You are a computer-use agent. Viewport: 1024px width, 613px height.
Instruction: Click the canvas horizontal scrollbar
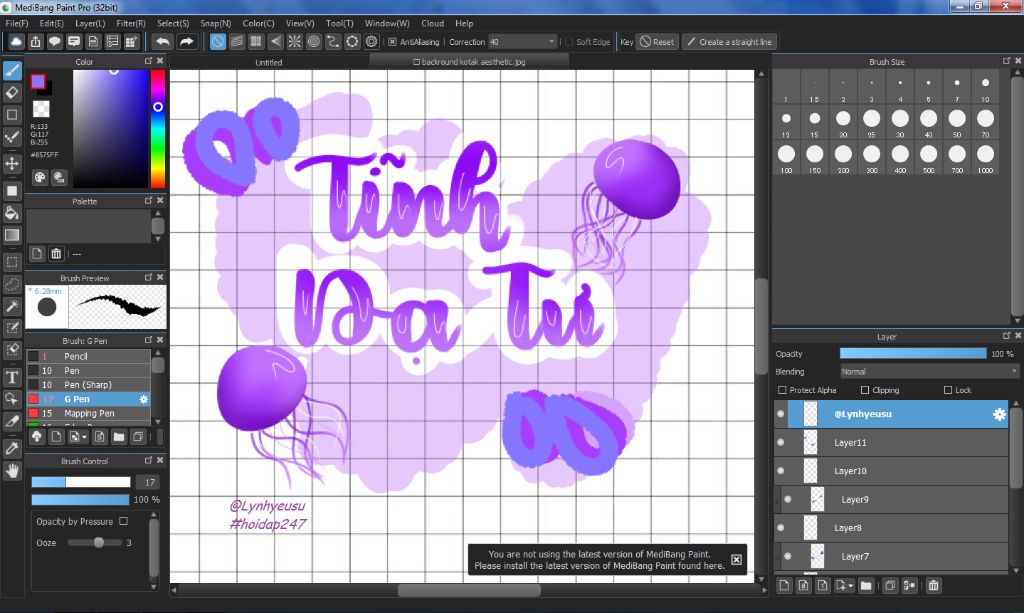tap(469, 590)
